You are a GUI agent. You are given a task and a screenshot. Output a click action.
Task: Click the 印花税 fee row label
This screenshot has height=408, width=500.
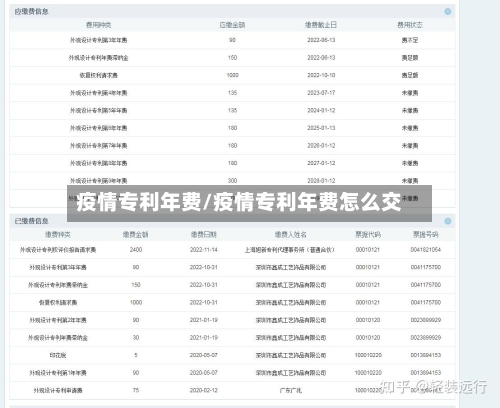point(58,355)
